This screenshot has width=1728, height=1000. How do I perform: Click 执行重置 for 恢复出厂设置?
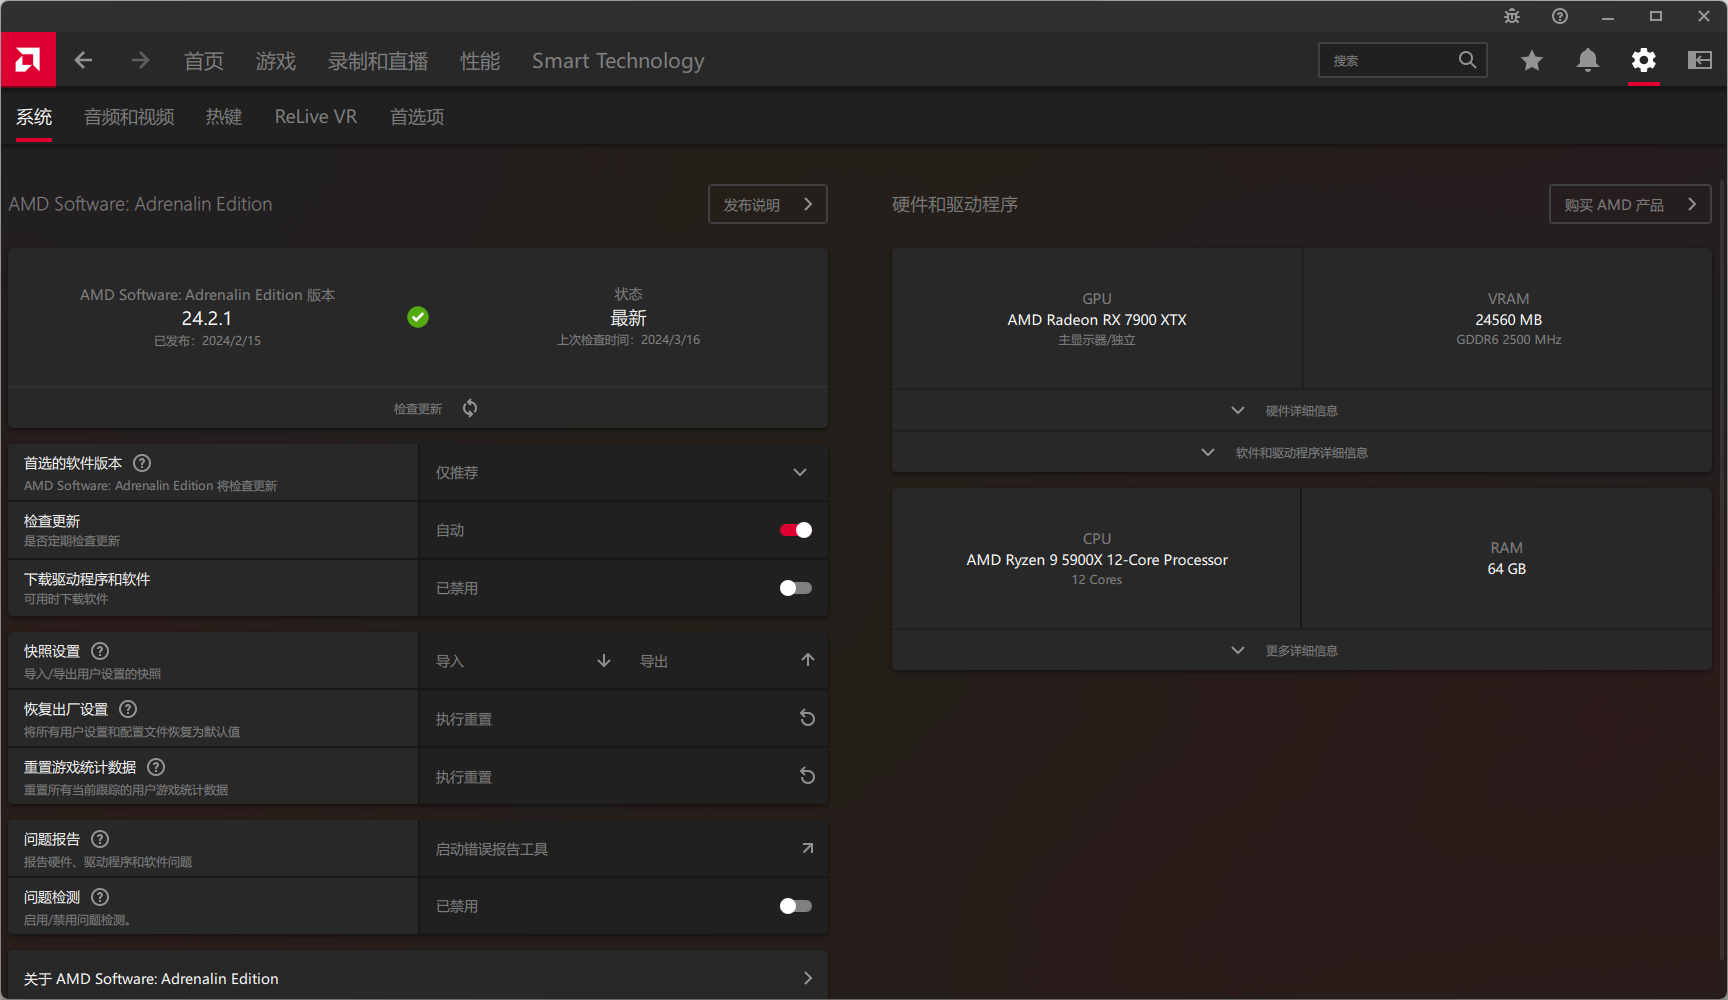click(x=464, y=719)
